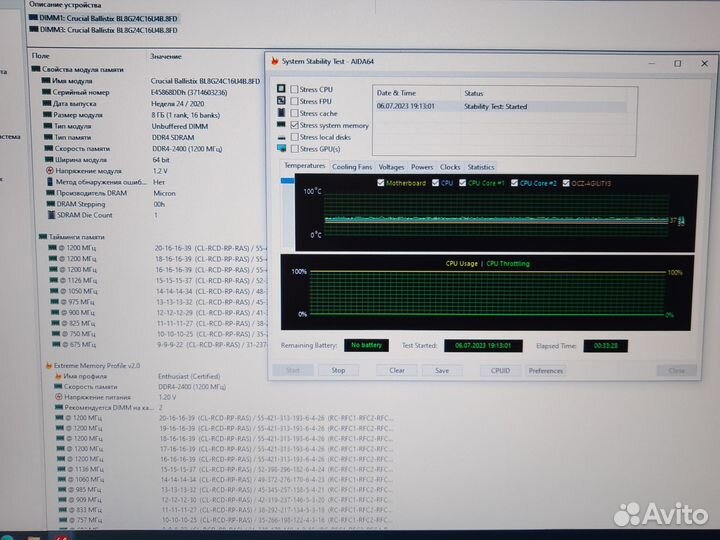
Task: Click the memory icon beside Stress system memory
Action: click(281, 124)
